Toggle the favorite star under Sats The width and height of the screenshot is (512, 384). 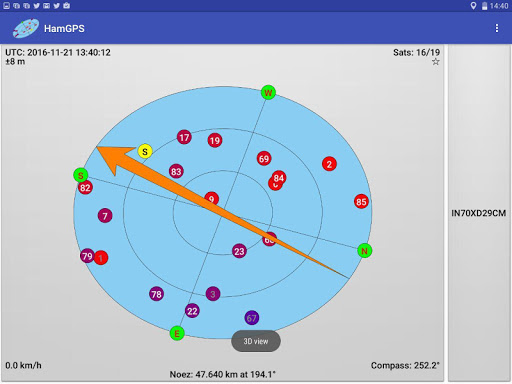click(x=436, y=62)
